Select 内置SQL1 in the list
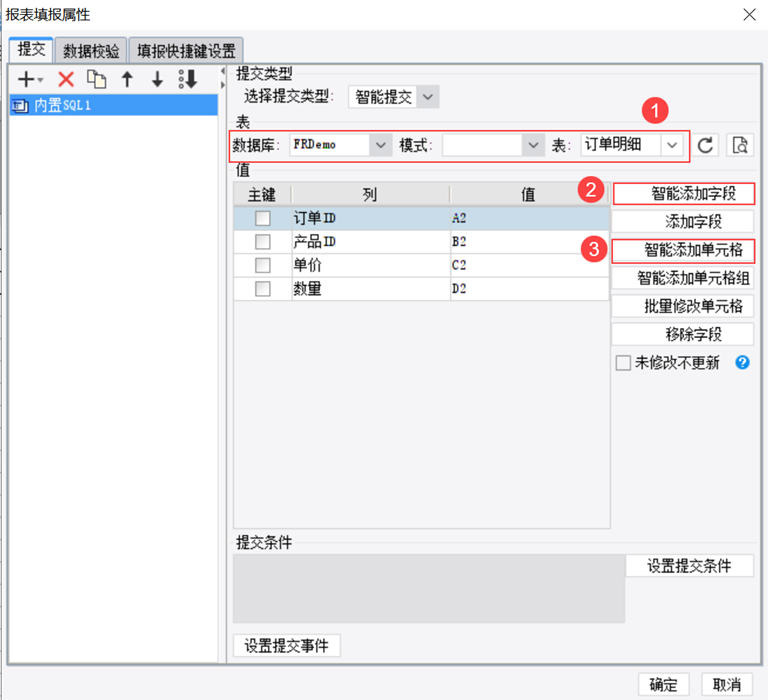 point(114,105)
